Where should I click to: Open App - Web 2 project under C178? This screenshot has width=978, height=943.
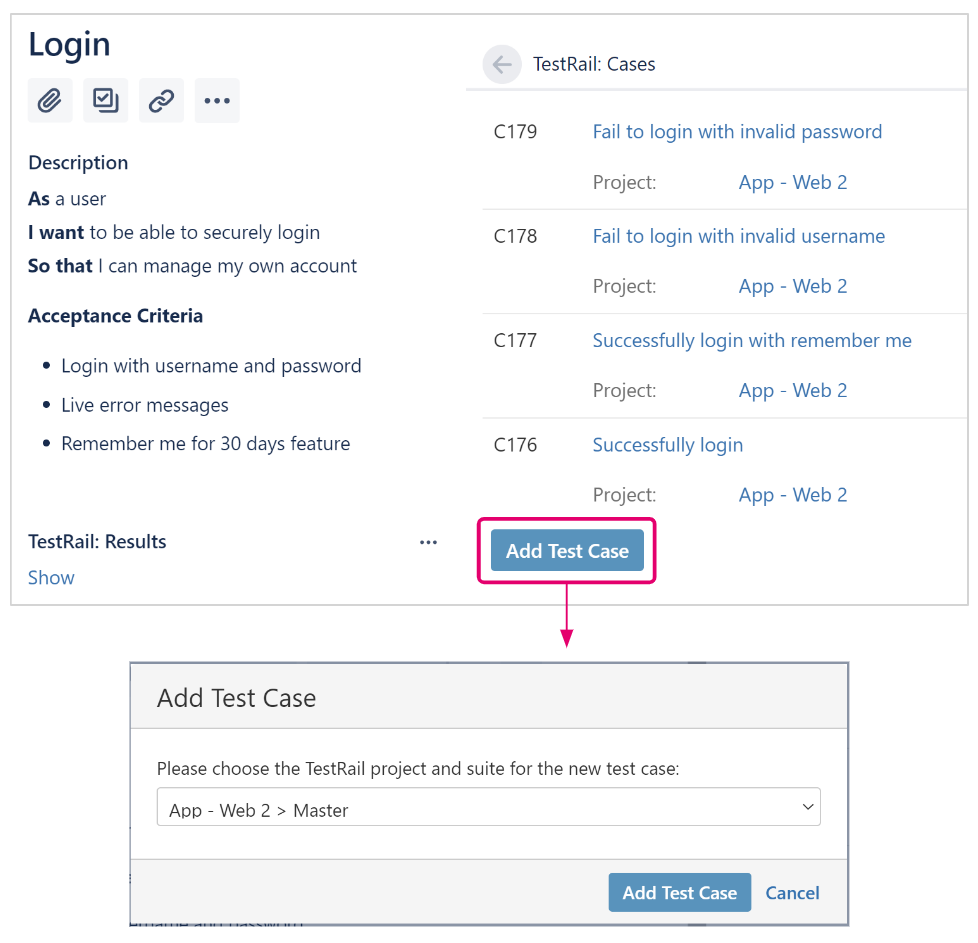(793, 287)
